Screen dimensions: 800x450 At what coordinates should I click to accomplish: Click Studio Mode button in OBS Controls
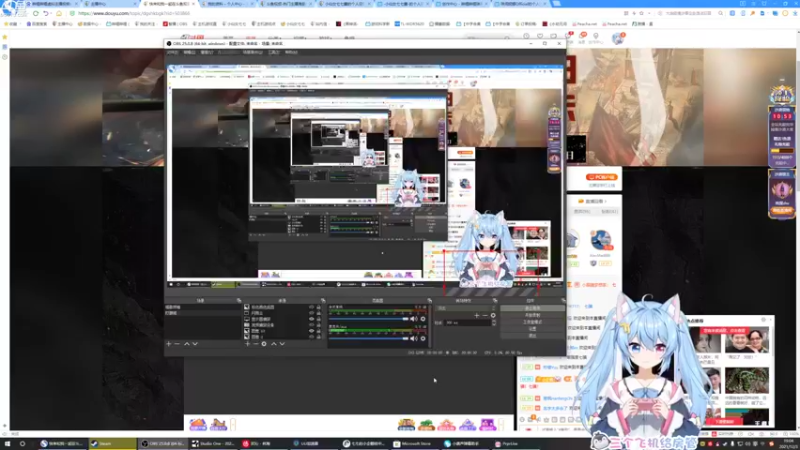coord(532,322)
